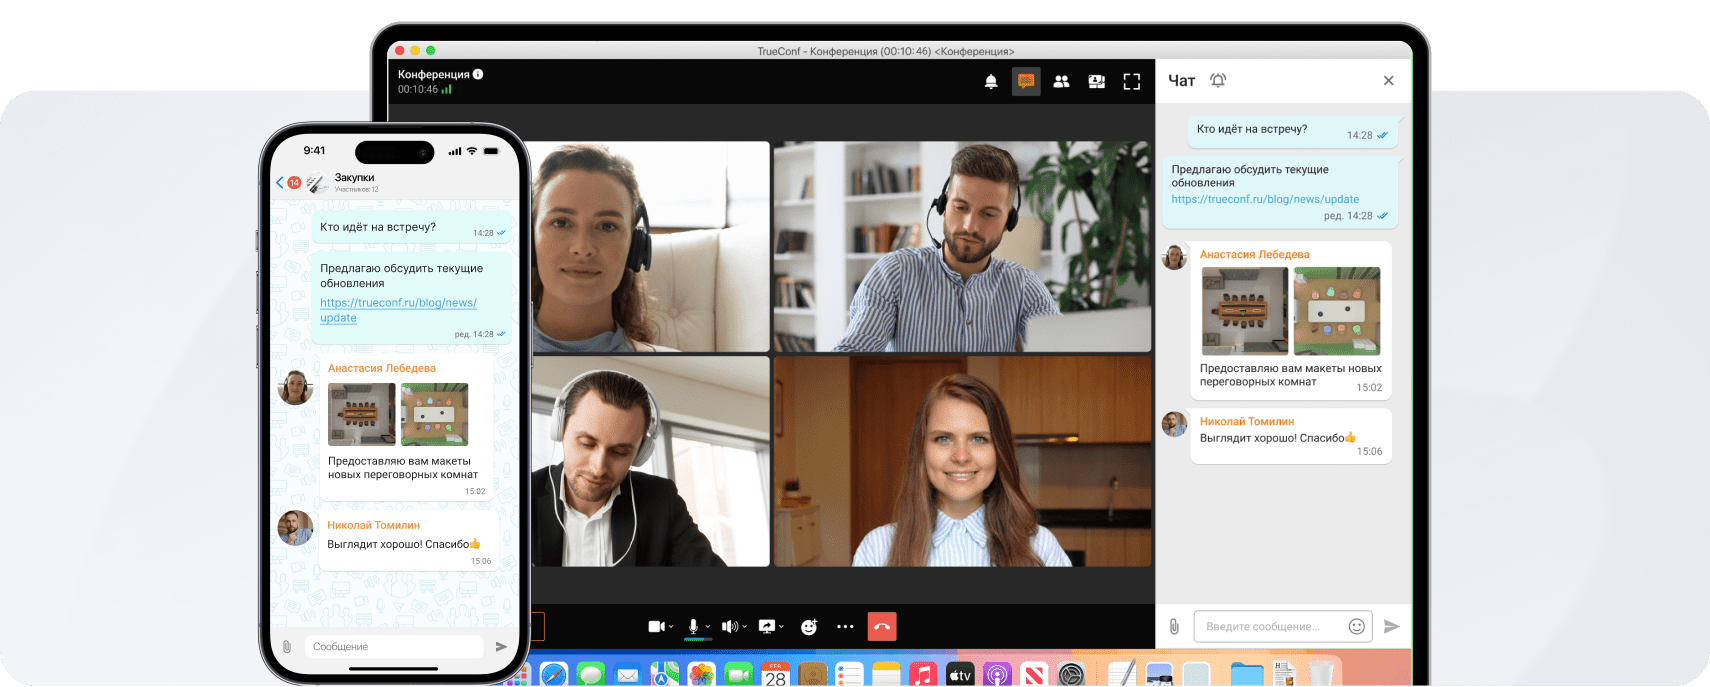Click the paperclip attach icon in desktop chat
Image resolution: width=1710 pixels, height=687 pixels.
1174,627
